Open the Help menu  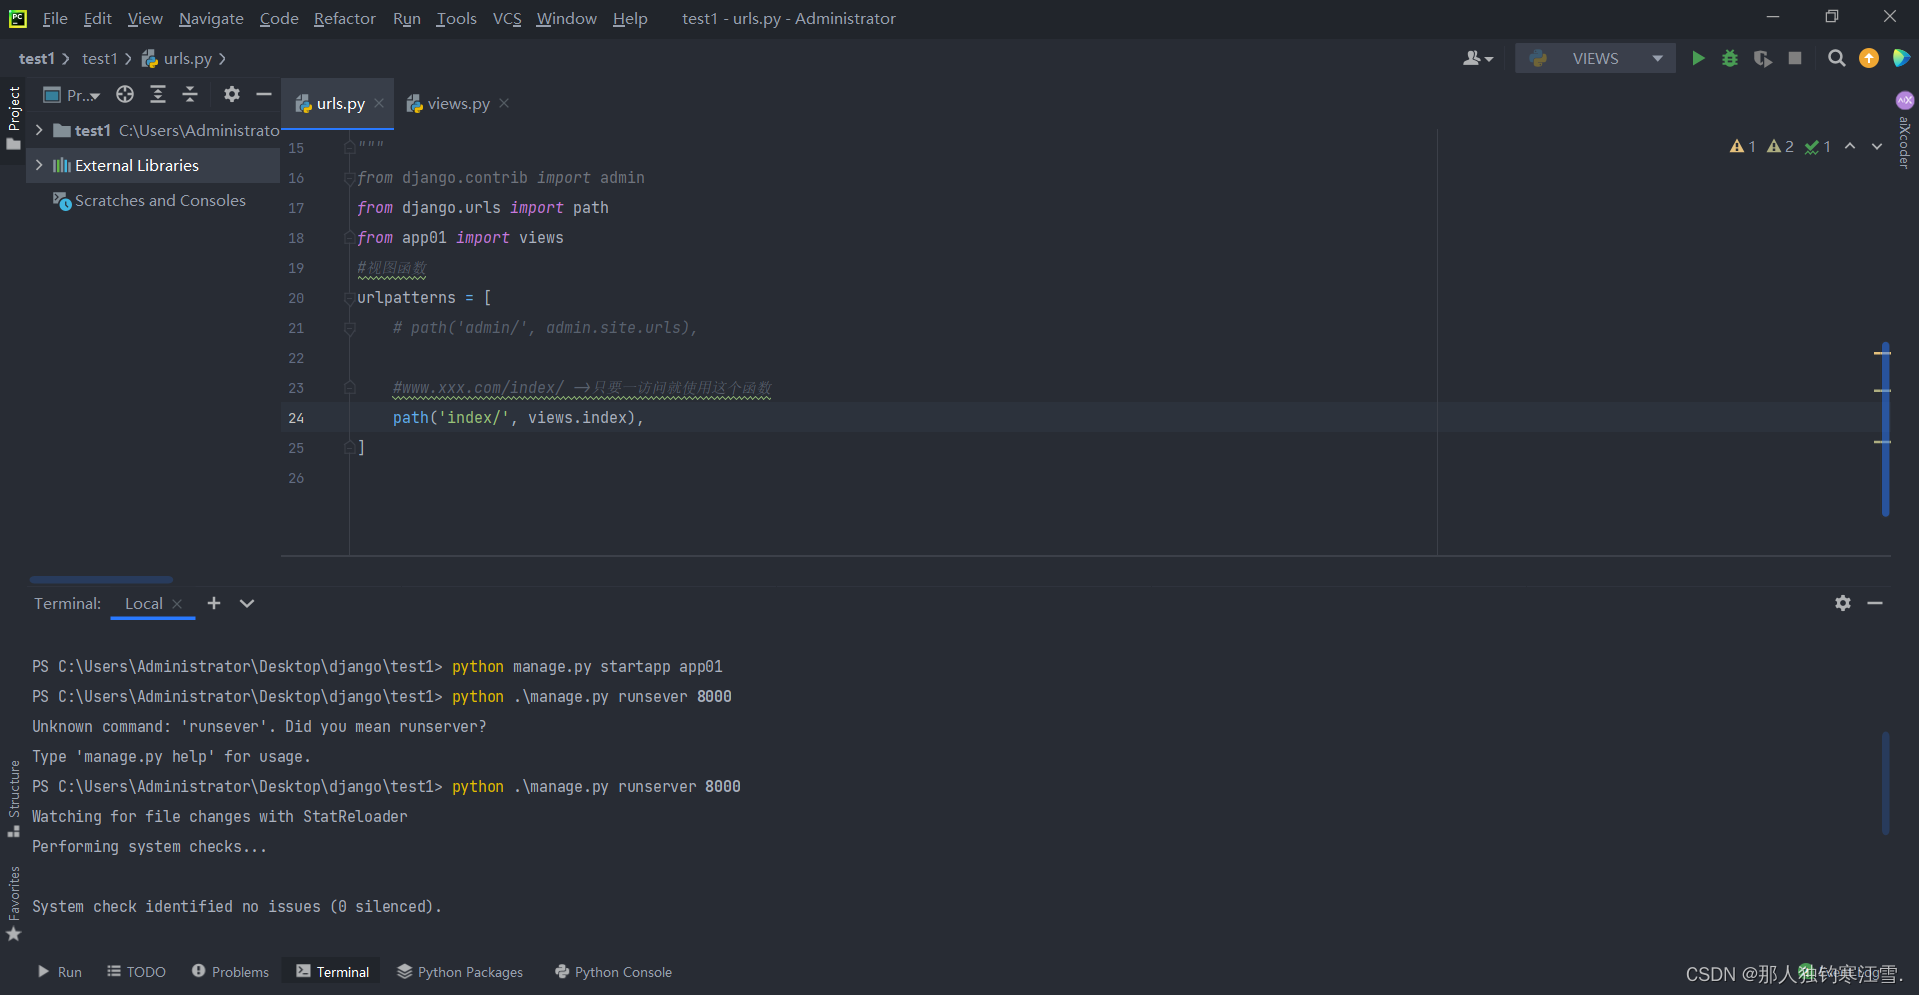630,18
